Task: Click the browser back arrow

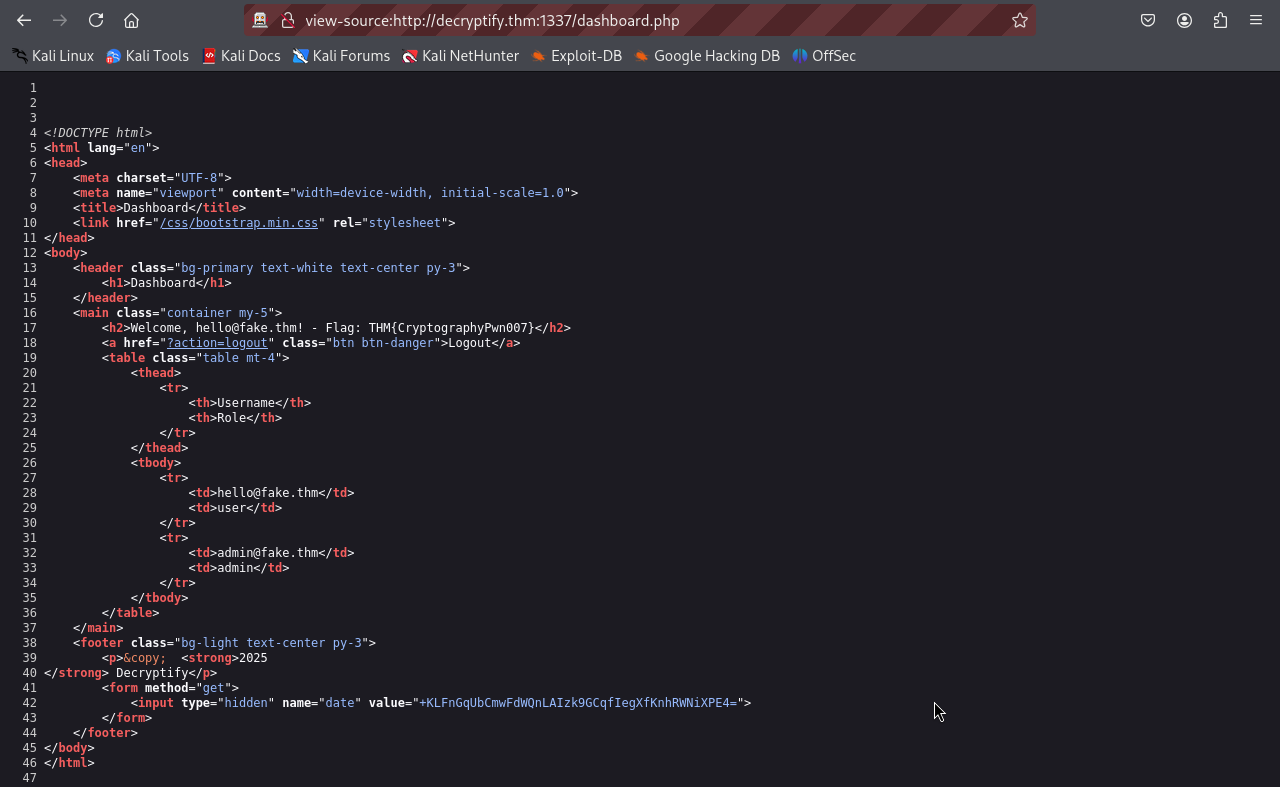Action: click(24, 20)
